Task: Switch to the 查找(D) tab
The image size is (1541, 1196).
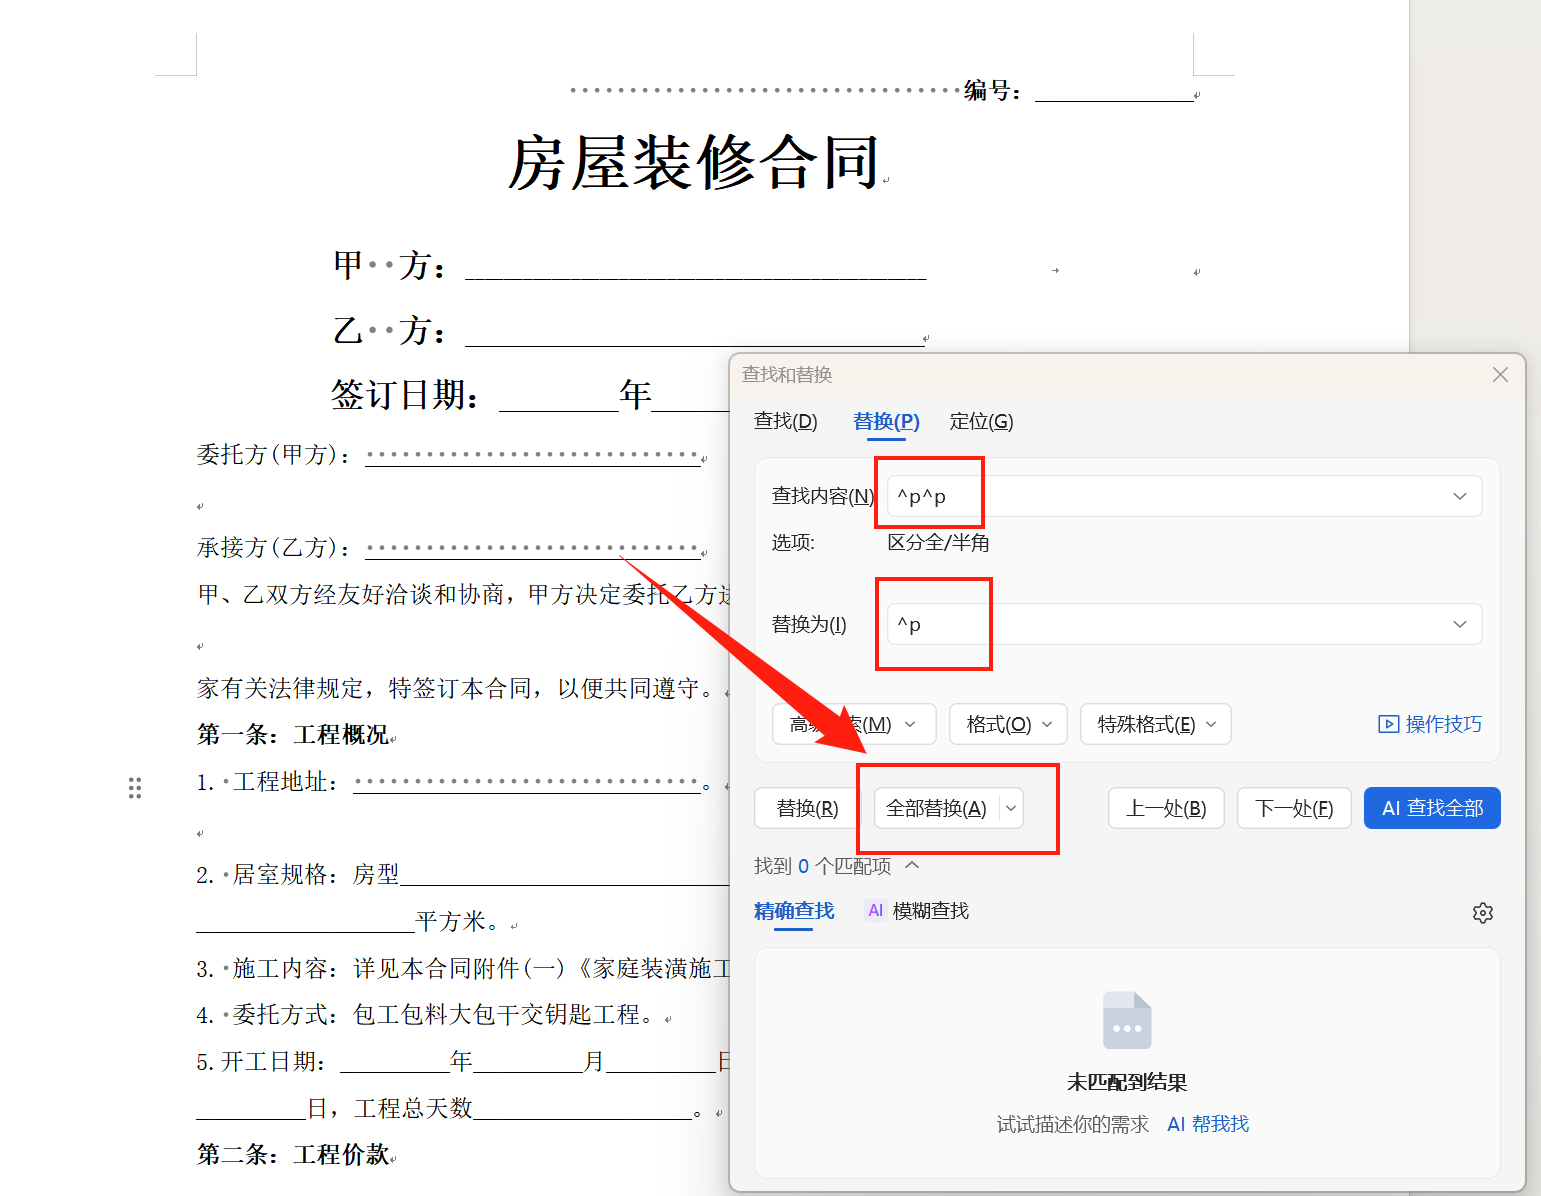Action: 786,421
